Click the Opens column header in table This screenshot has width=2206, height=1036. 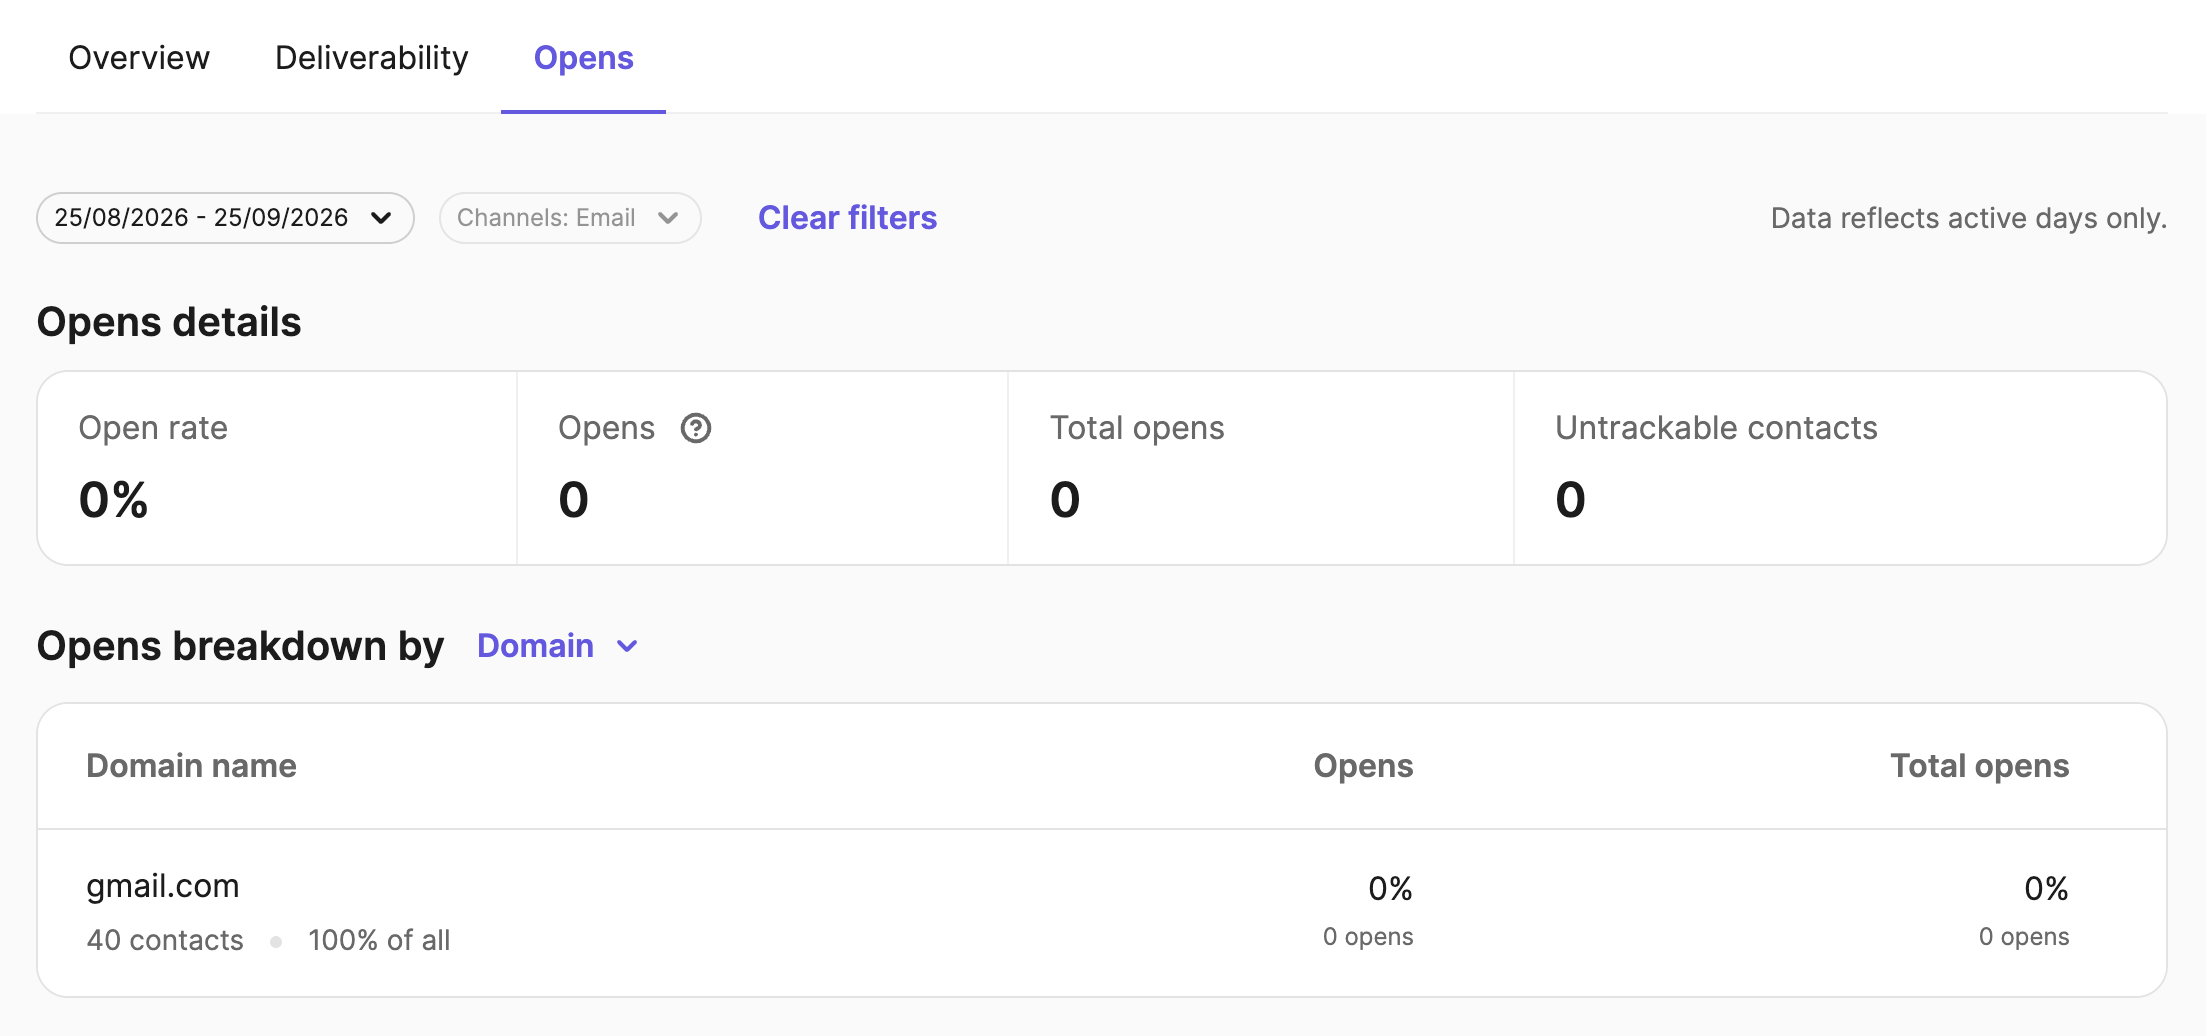coord(1362,766)
